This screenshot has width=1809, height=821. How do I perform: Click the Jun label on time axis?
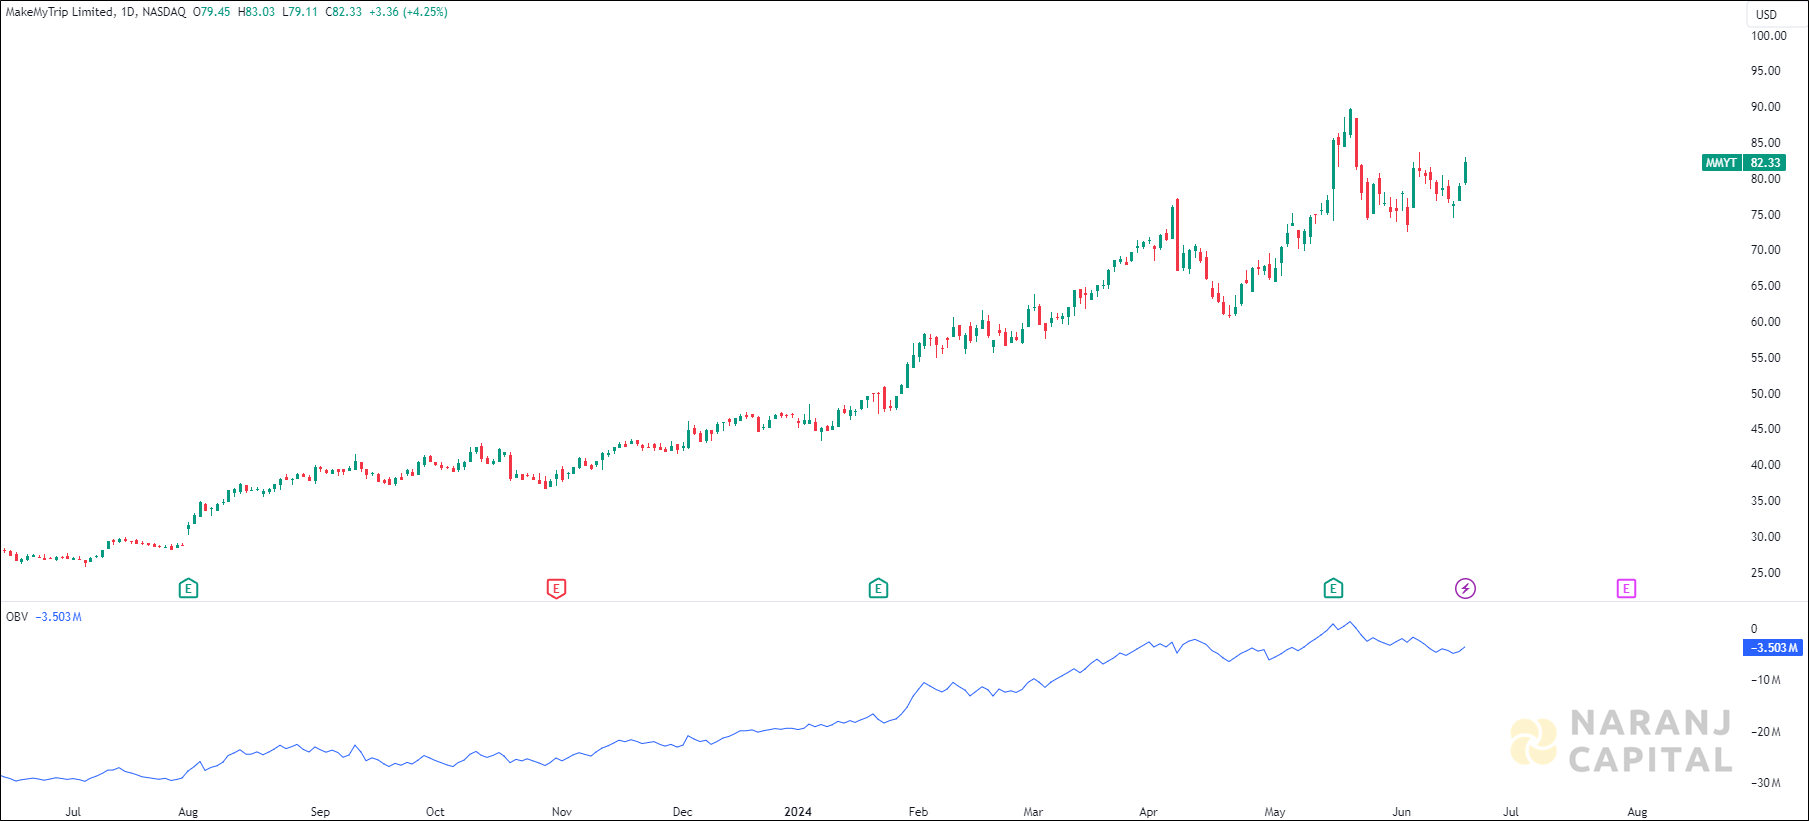point(1402,812)
